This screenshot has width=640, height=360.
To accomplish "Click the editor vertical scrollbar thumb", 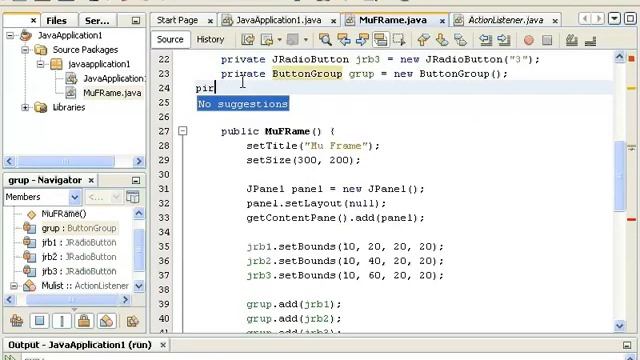I will coord(619,176).
